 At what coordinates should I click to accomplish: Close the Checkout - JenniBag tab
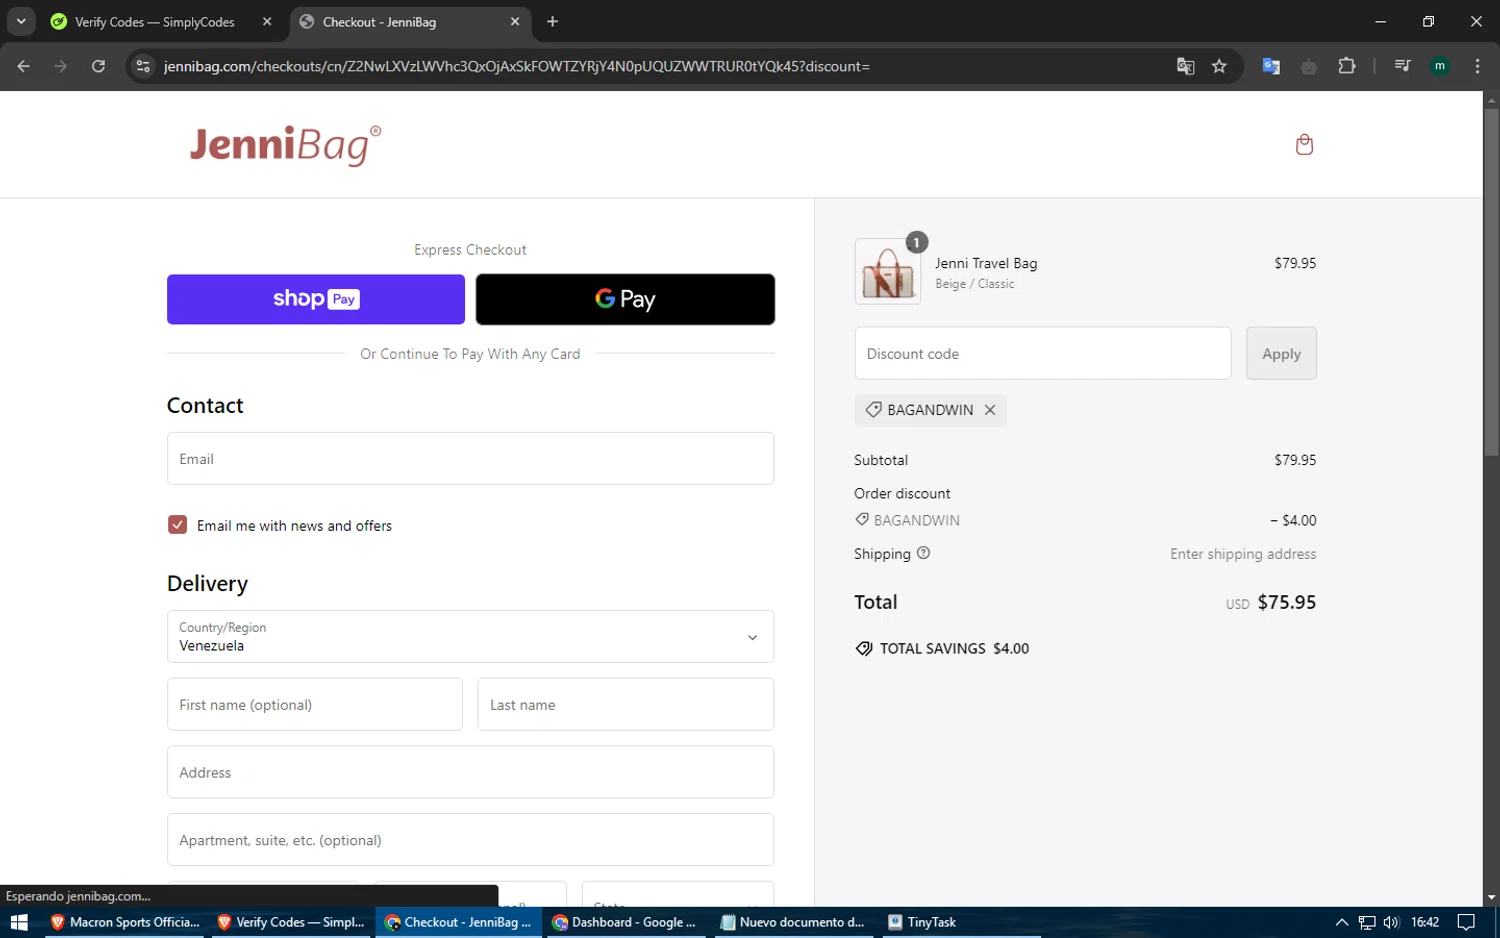[x=515, y=21]
